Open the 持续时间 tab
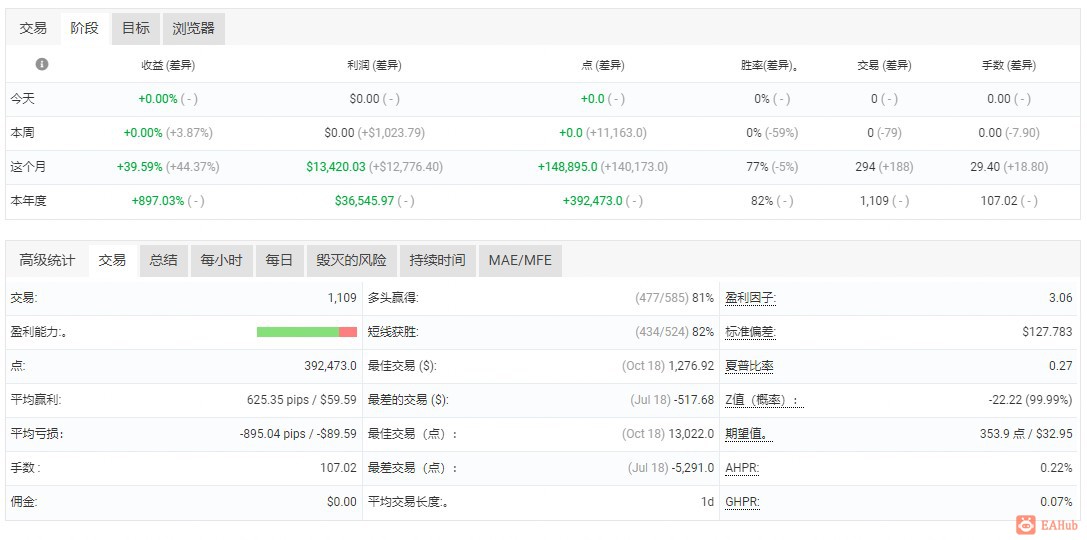This screenshot has height=540, width=1087. click(x=437, y=260)
